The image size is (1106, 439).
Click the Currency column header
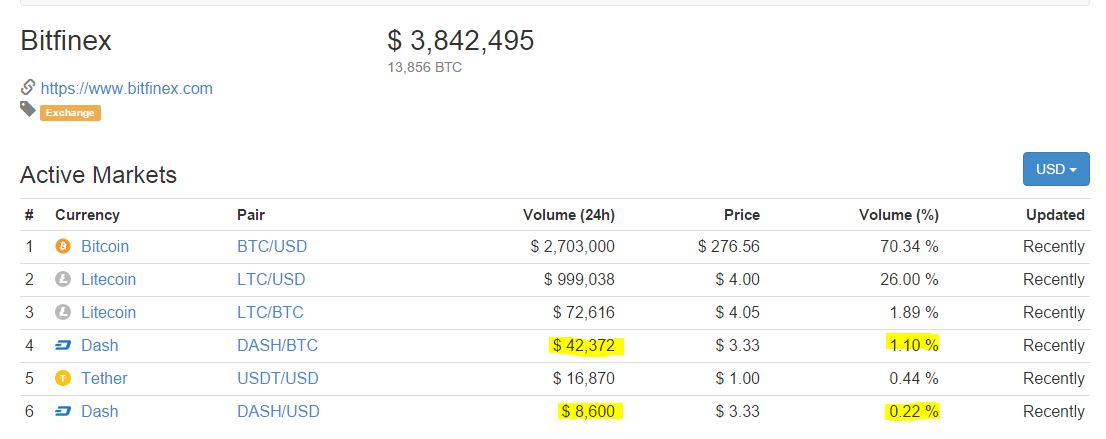tap(87, 215)
